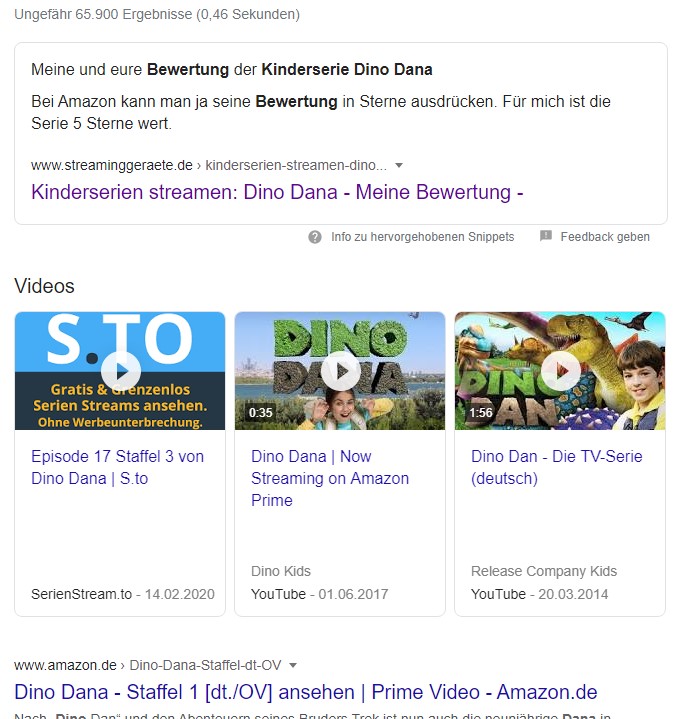The width and height of the screenshot is (678, 719).
Task: Open 'Dino Dana - Staffel 1 [dt./OV] ansehen' link
Action: coord(306,692)
